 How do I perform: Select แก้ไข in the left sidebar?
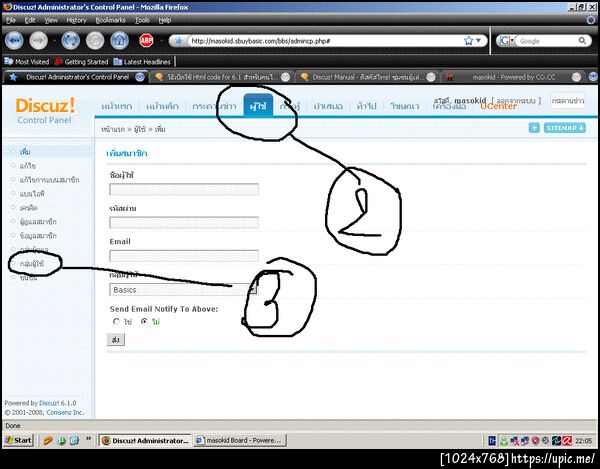28,166
